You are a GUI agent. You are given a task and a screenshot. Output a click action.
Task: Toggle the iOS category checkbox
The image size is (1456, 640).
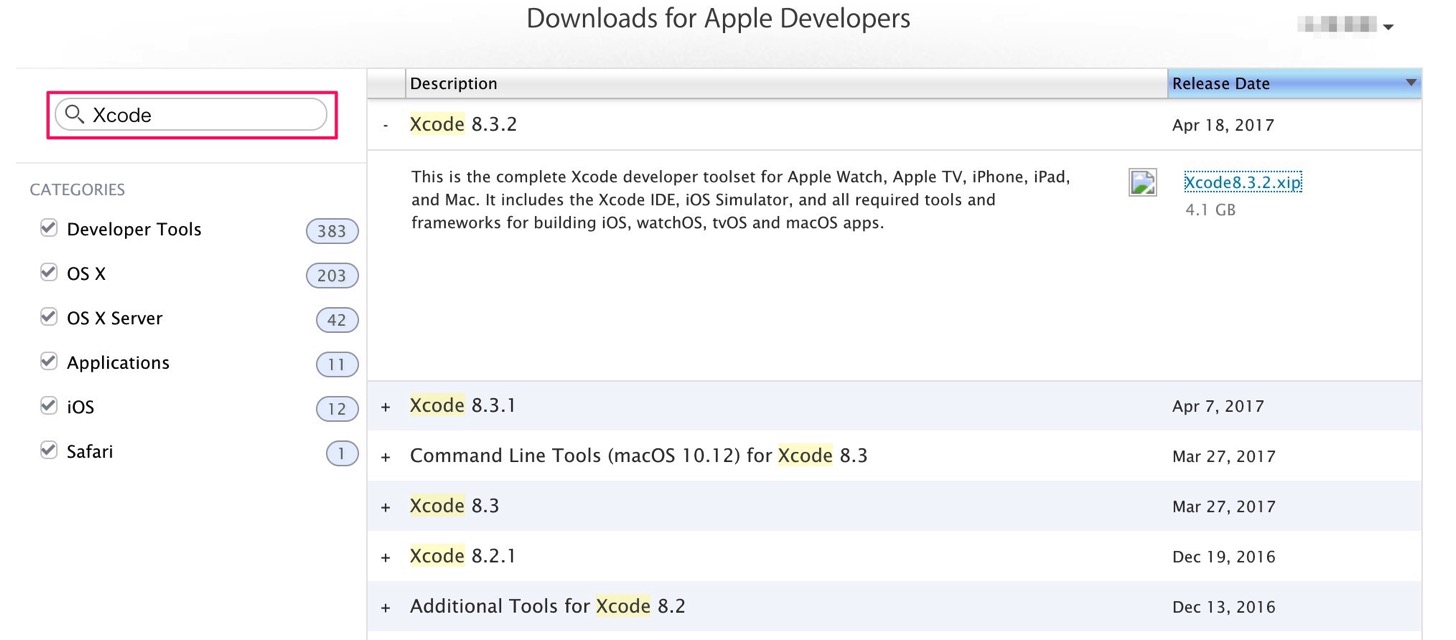[x=48, y=406]
